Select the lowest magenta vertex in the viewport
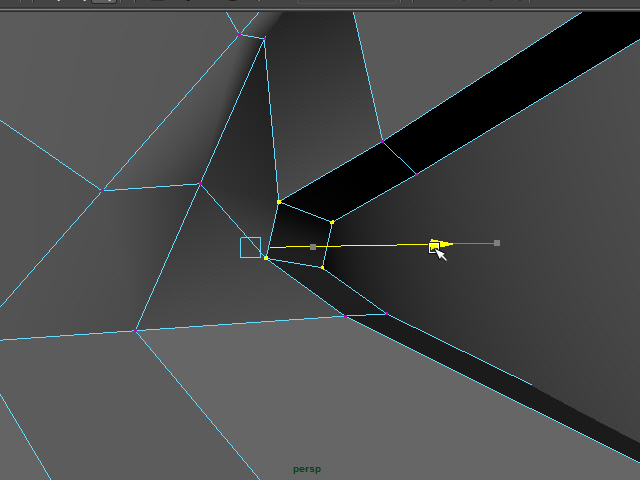The height and width of the screenshot is (480, 640). click(x=135, y=331)
